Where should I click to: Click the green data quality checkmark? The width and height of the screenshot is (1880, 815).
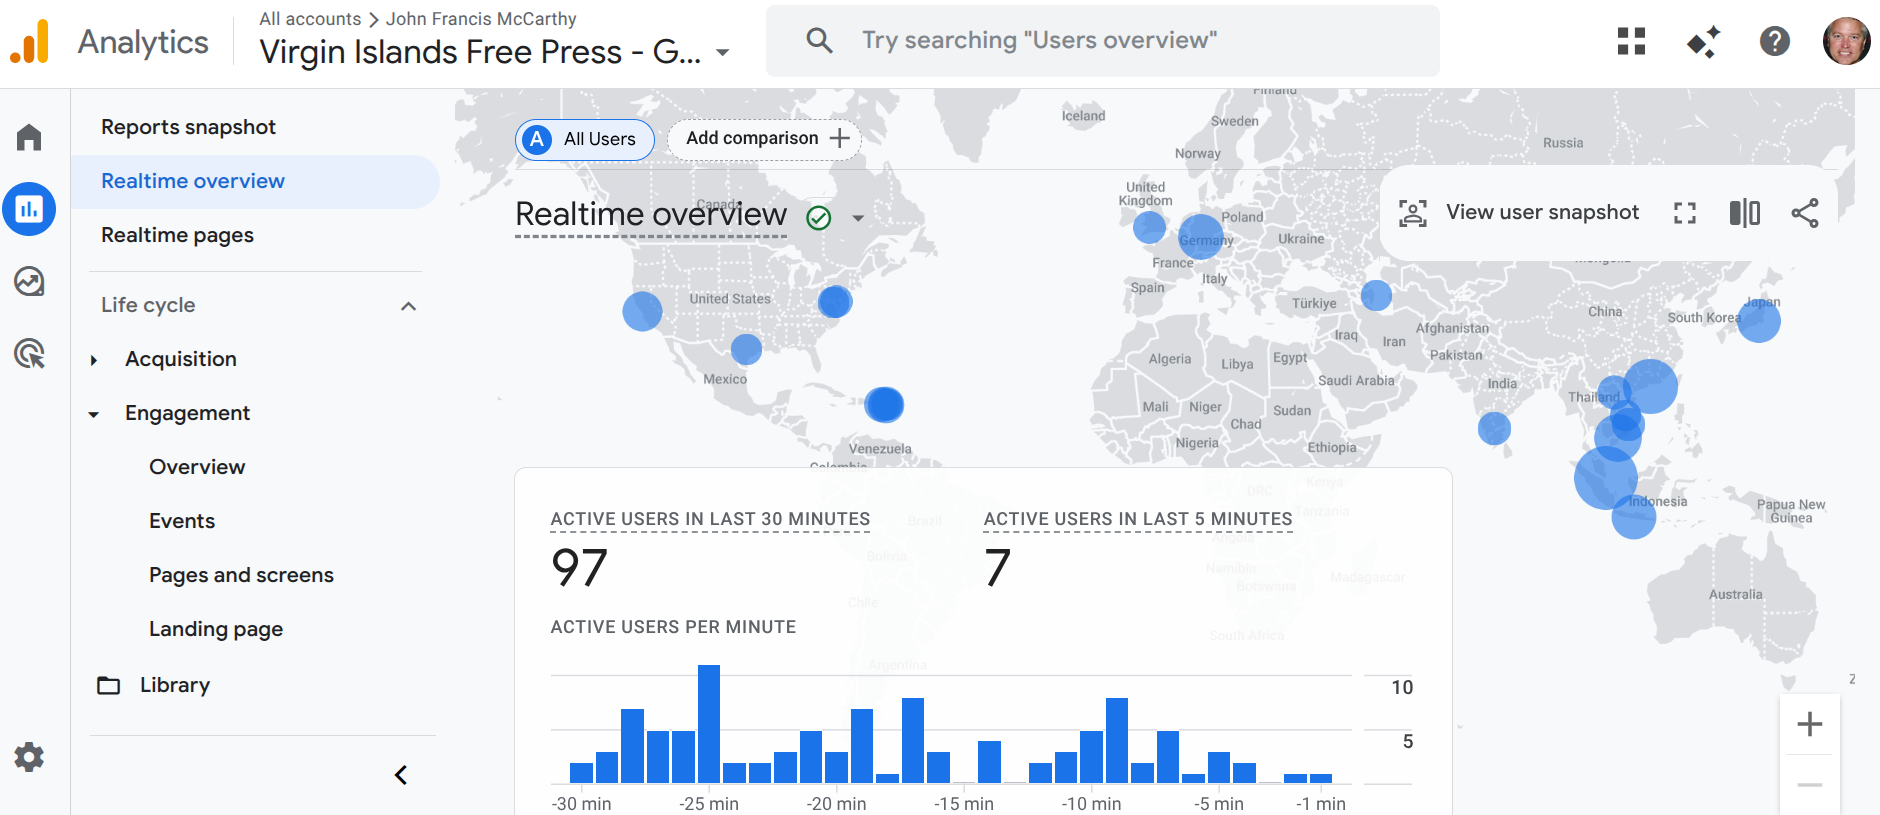point(819,217)
